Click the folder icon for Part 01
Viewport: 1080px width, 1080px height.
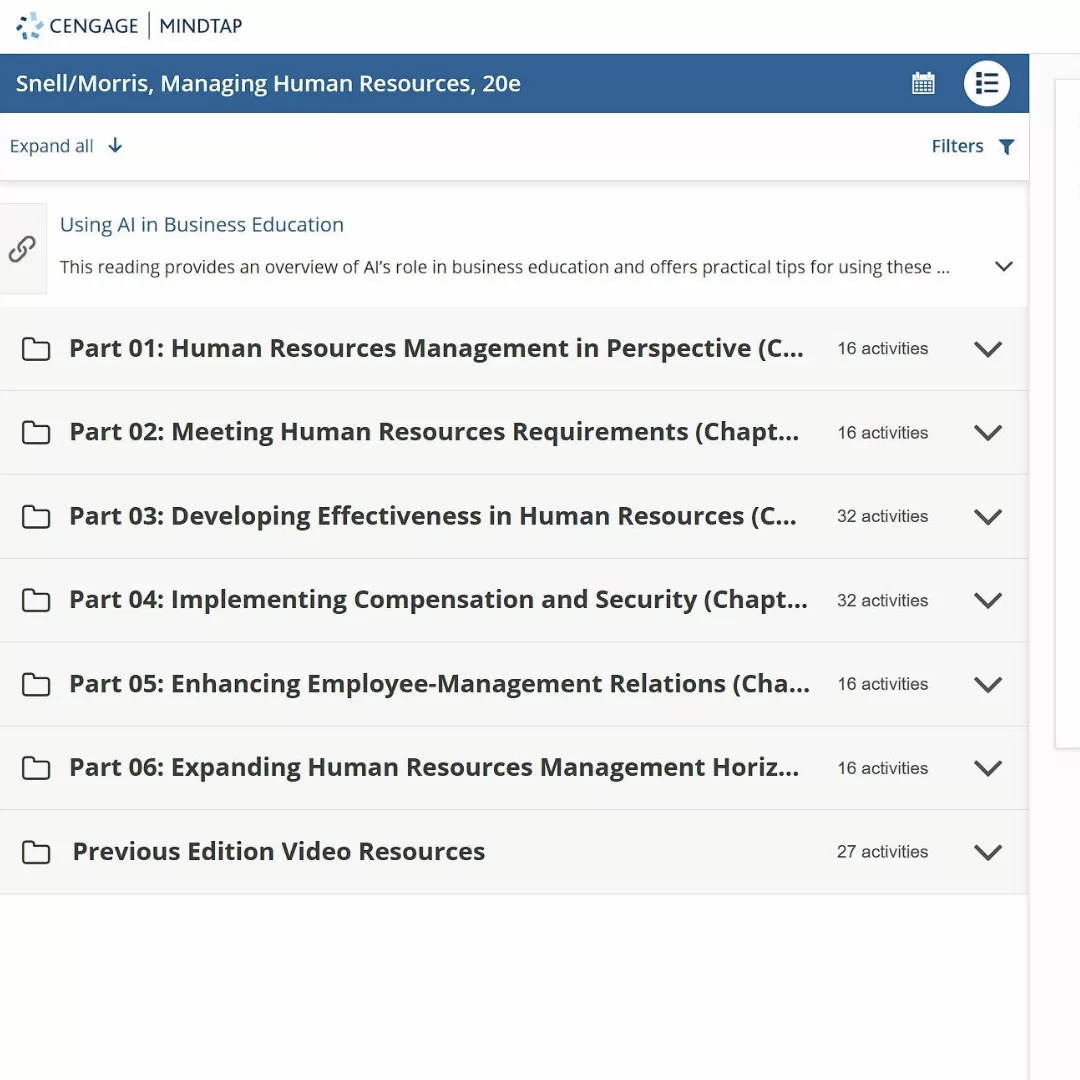point(36,349)
